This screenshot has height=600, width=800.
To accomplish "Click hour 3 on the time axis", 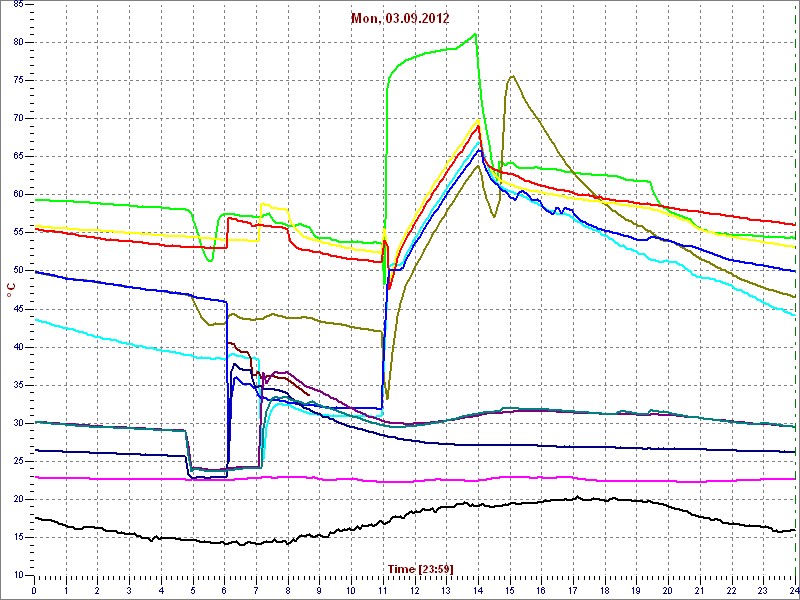I will pyautogui.click(x=129, y=590).
